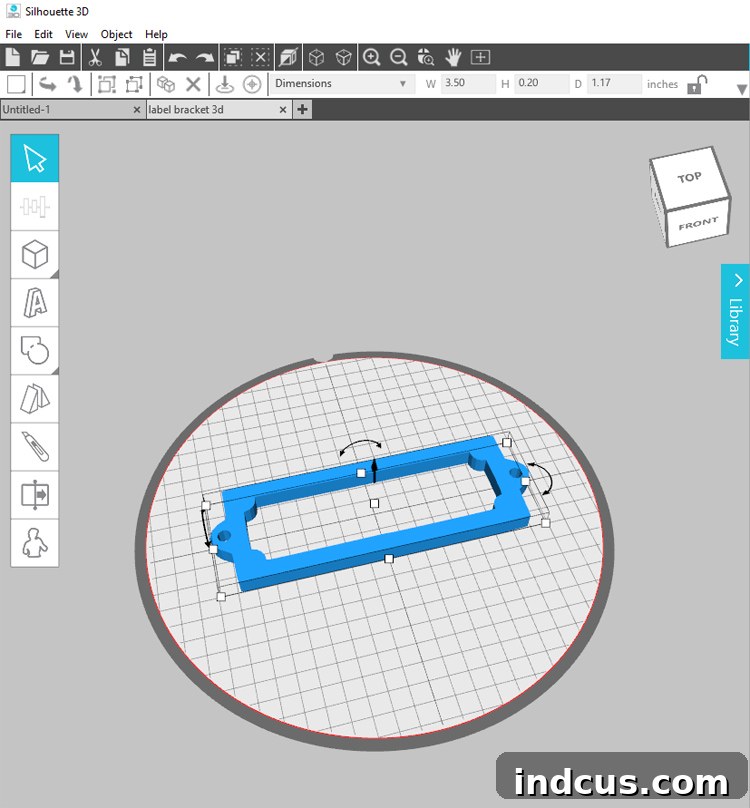Open a file with the folder icon

(40, 57)
